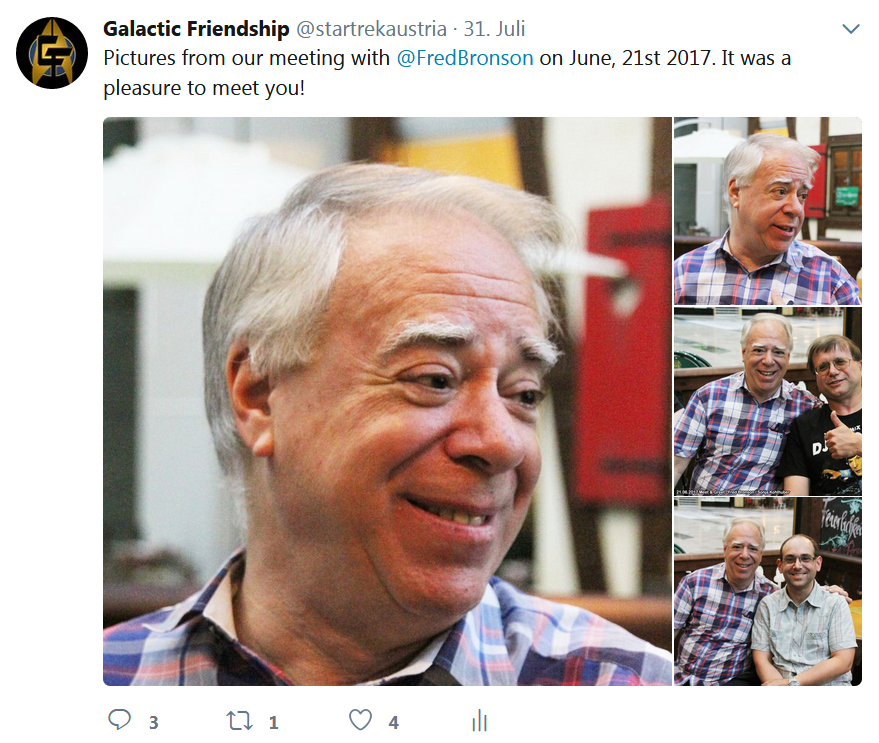The height and width of the screenshot is (743, 879).
Task: Click the reply count number 3
Action: [154, 722]
